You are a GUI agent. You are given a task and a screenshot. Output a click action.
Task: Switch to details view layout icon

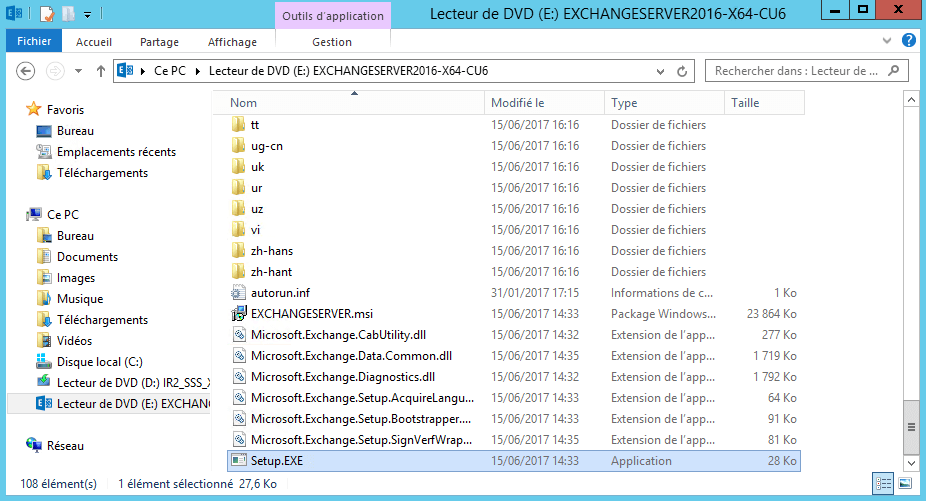point(883,484)
